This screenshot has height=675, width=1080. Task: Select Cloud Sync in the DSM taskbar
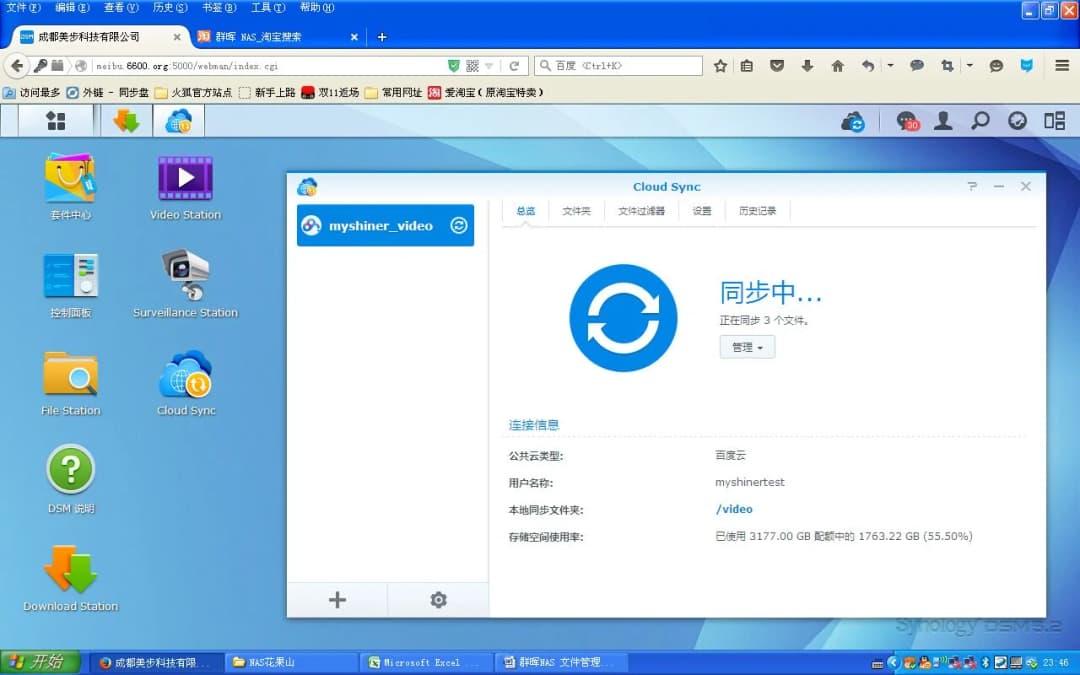click(x=178, y=121)
